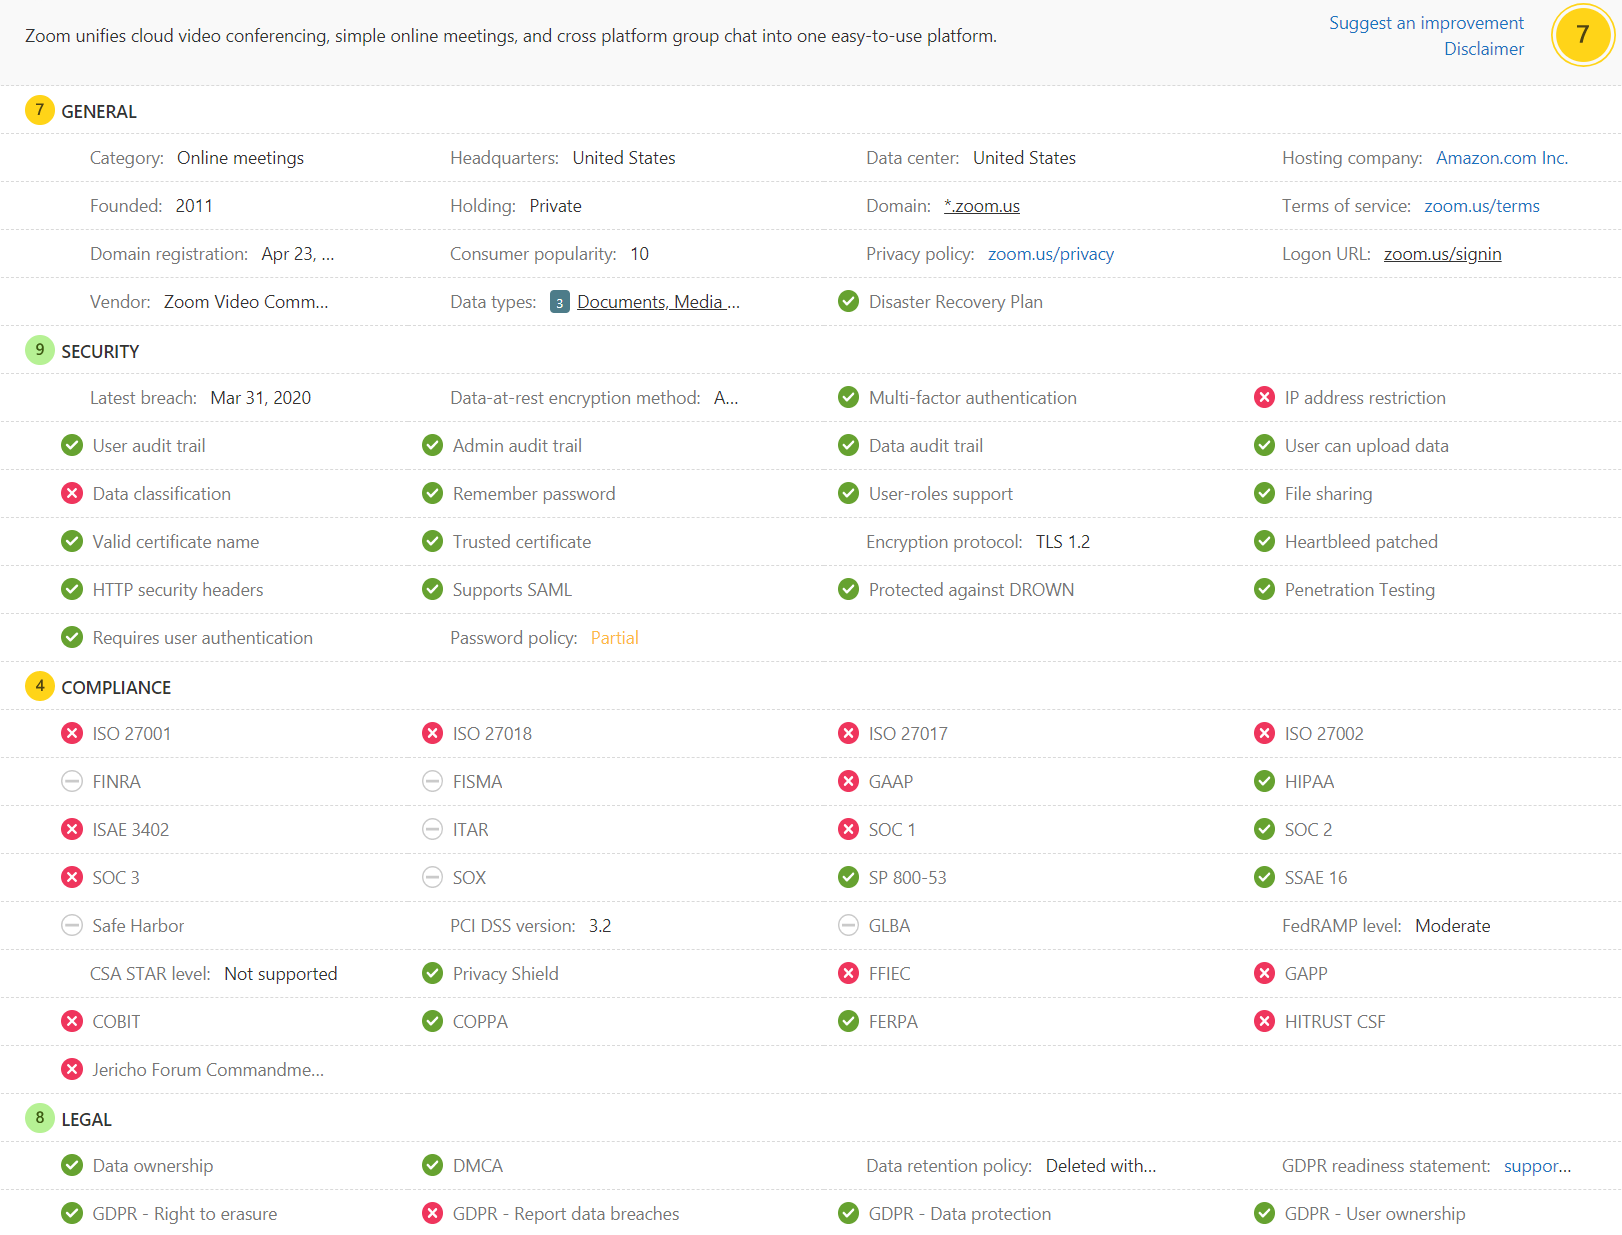Click the SSAE 16 compliance label
This screenshot has height=1235, width=1622.
click(1316, 878)
